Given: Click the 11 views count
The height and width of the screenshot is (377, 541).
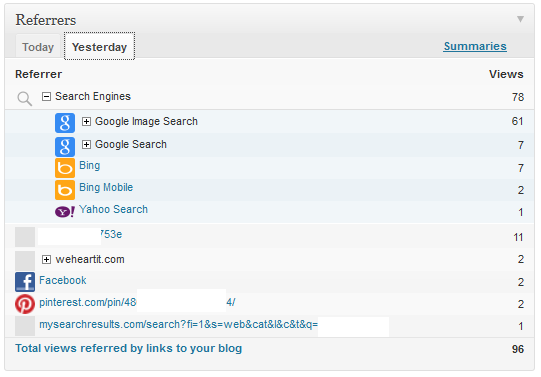Looking at the screenshot, I should (x=518, y=237).
